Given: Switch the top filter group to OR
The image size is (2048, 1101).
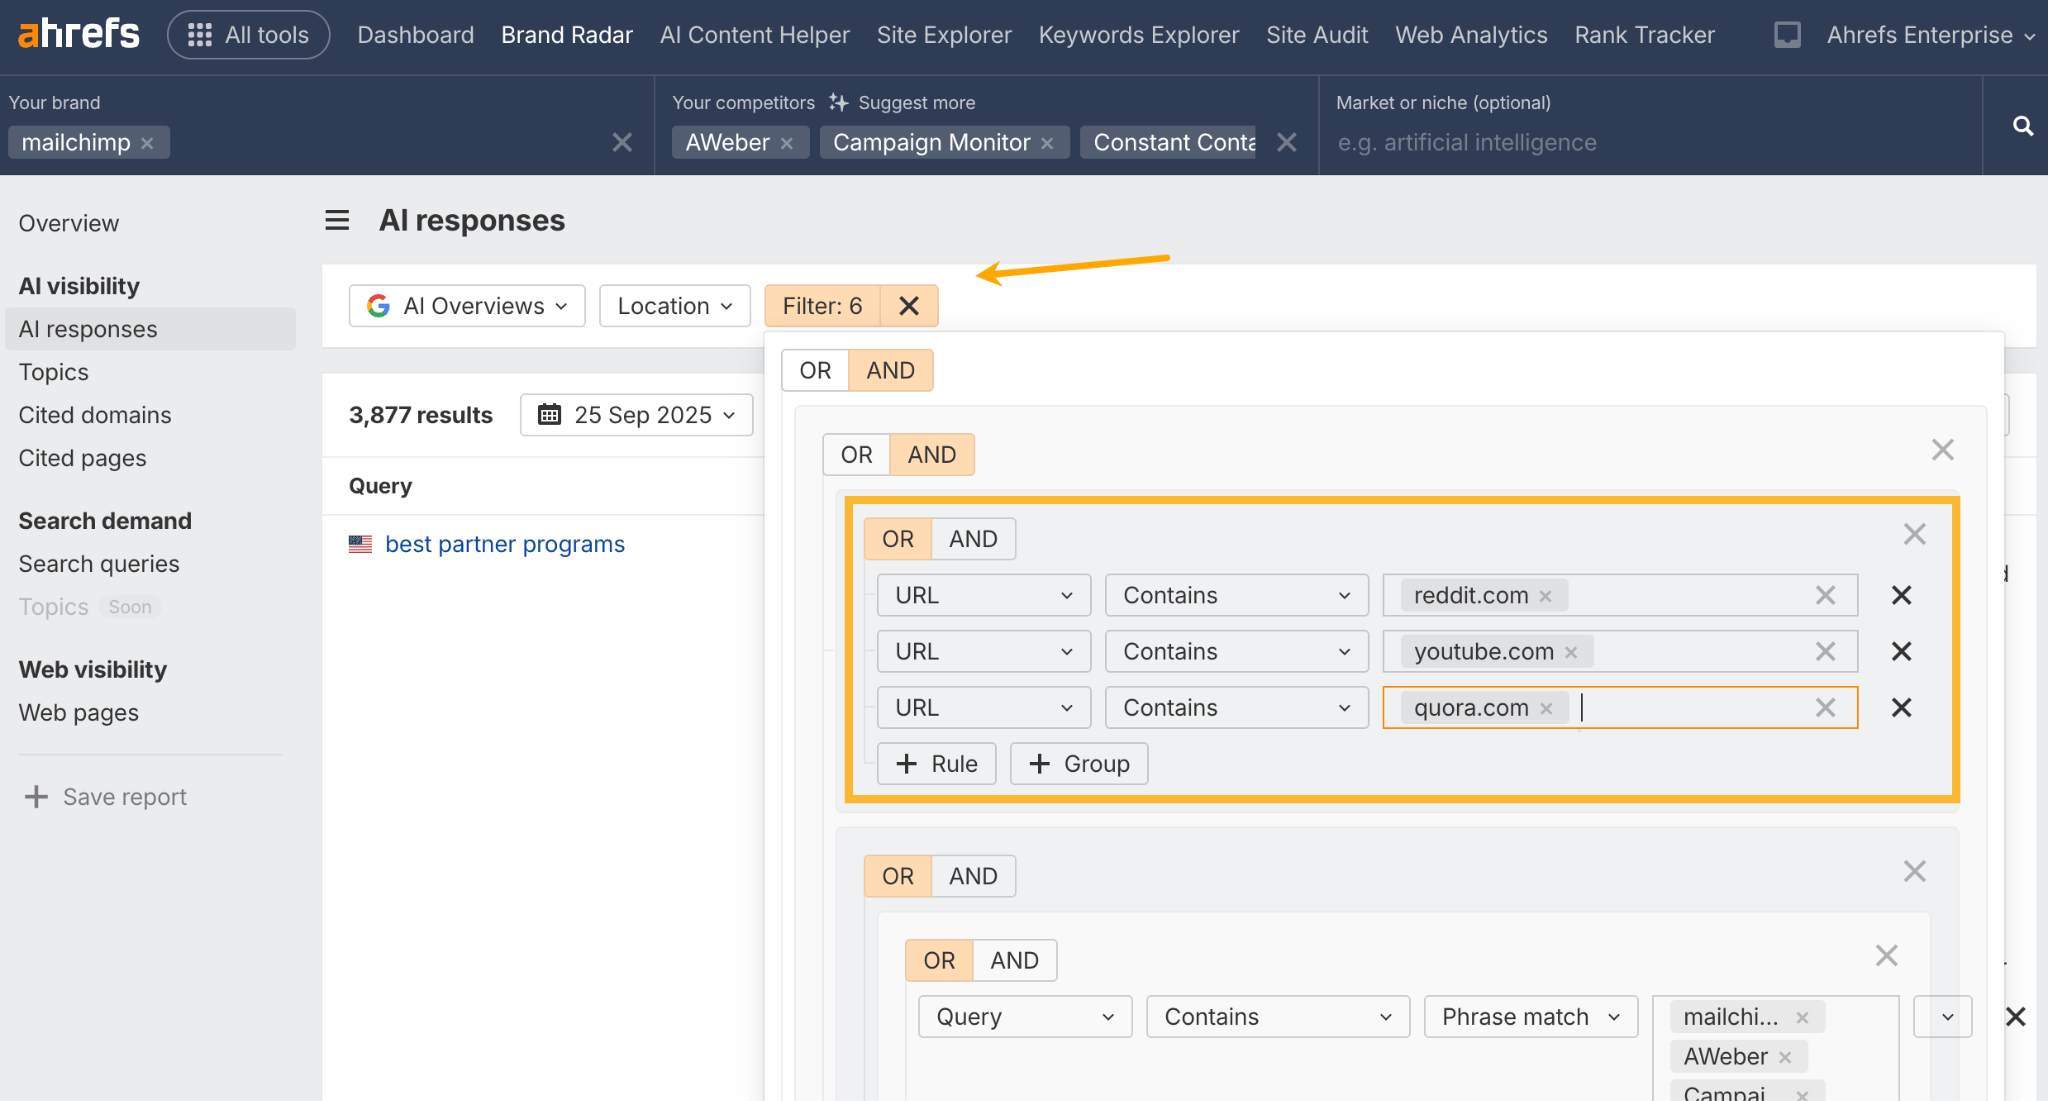Looking at the screenshot, I should (x=814, y=370).
